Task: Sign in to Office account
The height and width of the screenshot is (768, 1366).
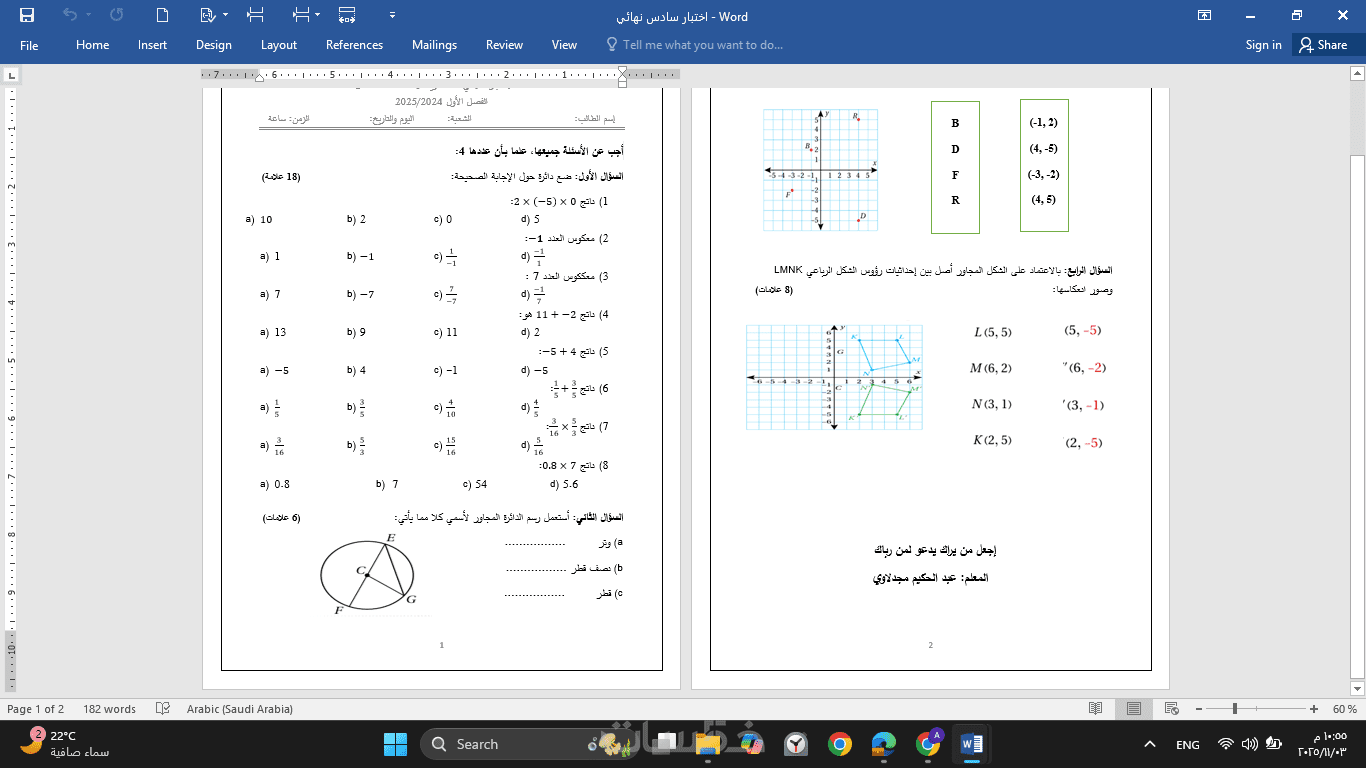Action: tap(1264, 45)
